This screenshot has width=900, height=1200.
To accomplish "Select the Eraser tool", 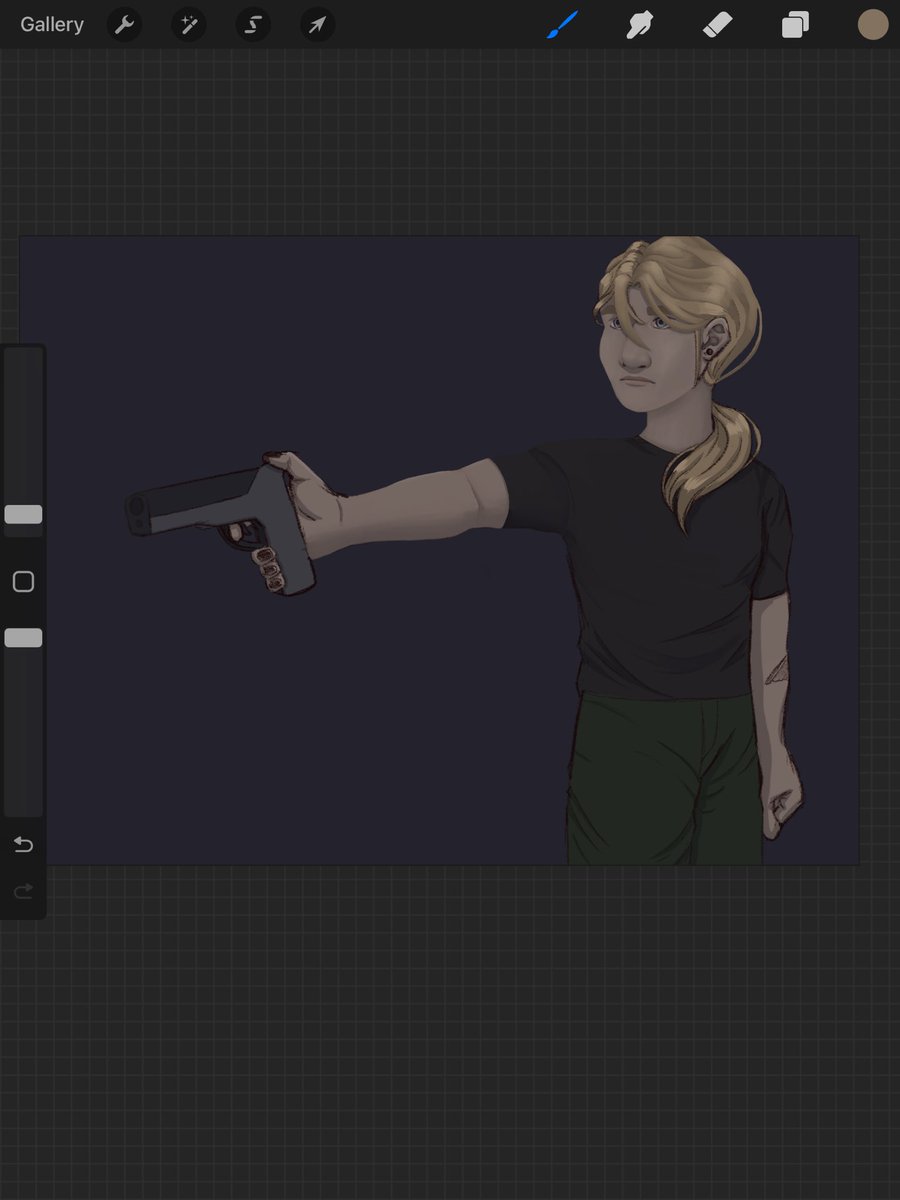I will click(x=718, y=25).
